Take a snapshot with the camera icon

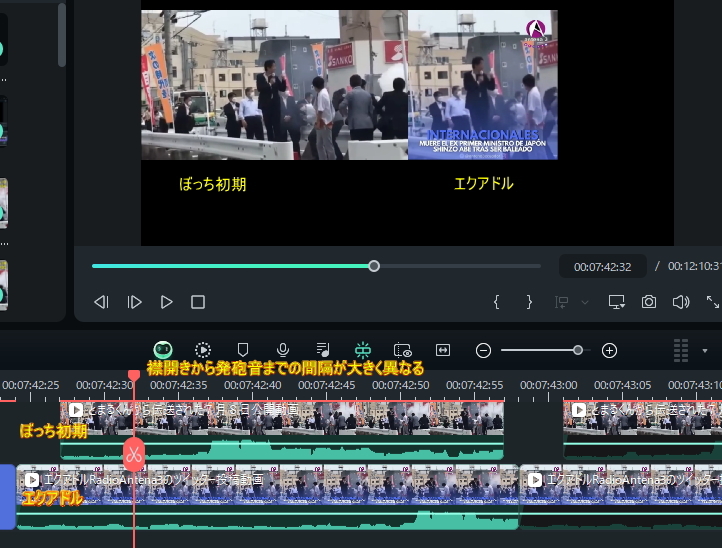649,302
